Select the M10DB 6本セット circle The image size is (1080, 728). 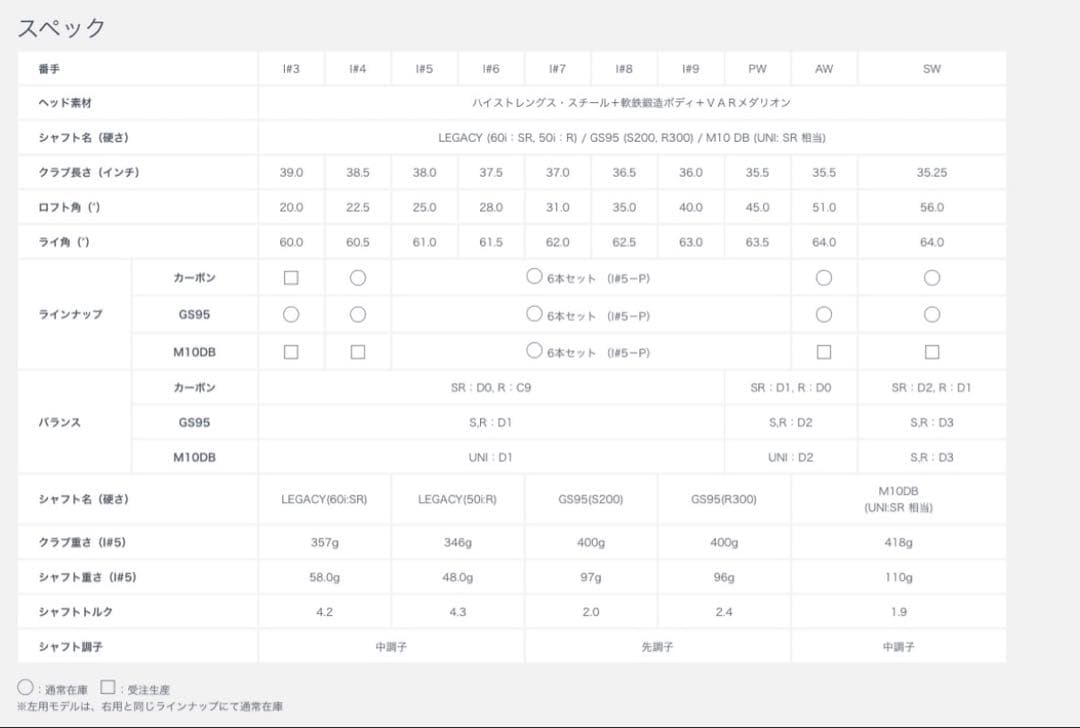(534, 351)
